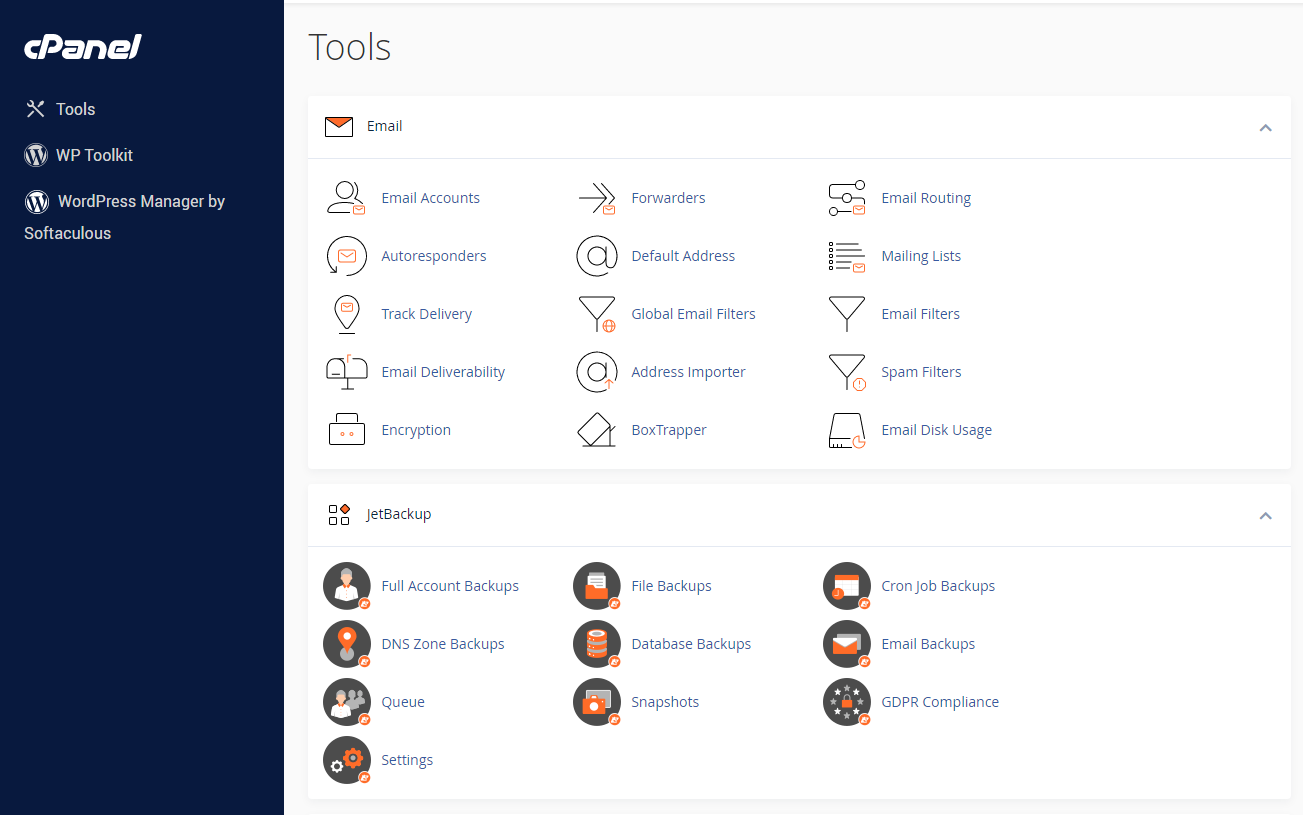The height and width of the screenshot is (815, 1303).
Task: Click the Forwarders arrow icon
Action: [597, 198]
